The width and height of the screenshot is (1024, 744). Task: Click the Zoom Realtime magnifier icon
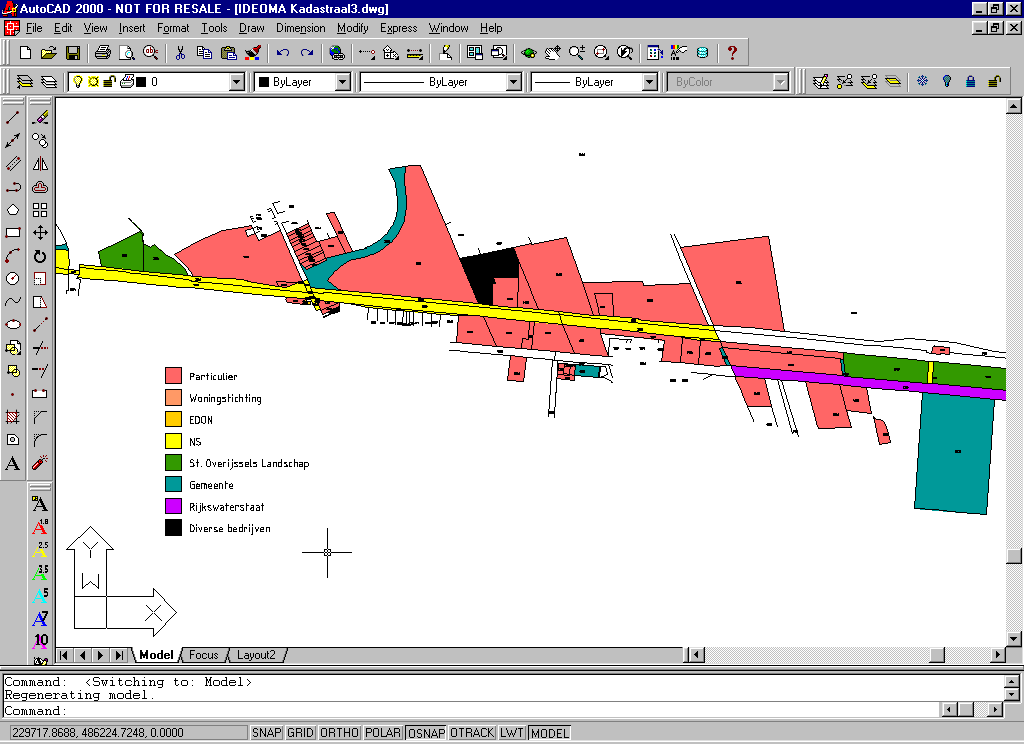[x=577, y=53]
